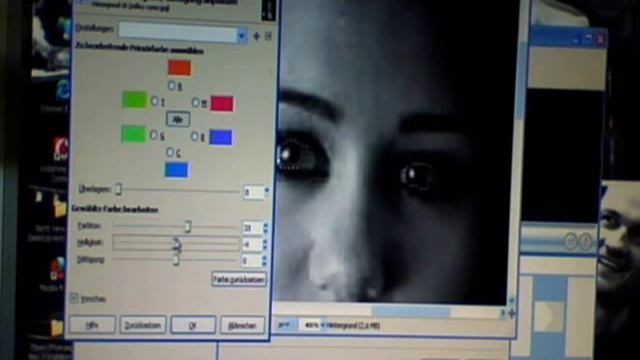640x360 pixels.
Task: Click the Farbton value input field
Action: [x=252, y=228]
